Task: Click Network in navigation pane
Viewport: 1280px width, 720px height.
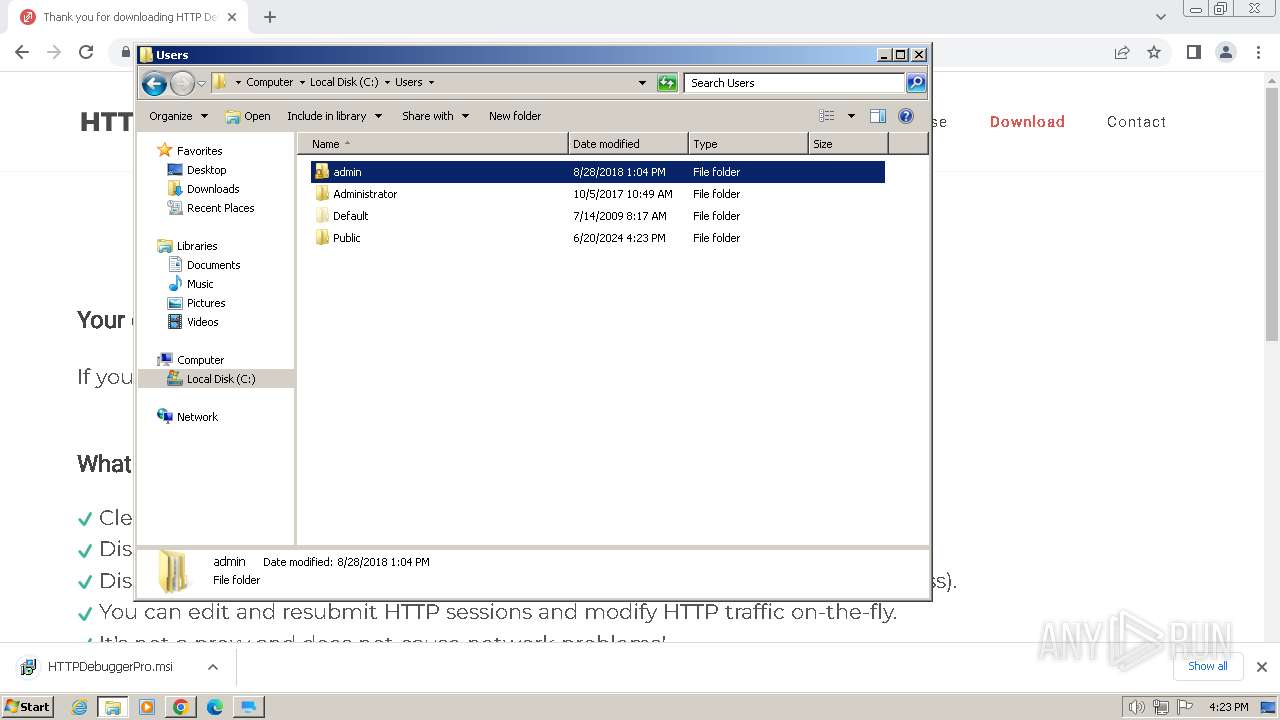Action: [197, 417]
